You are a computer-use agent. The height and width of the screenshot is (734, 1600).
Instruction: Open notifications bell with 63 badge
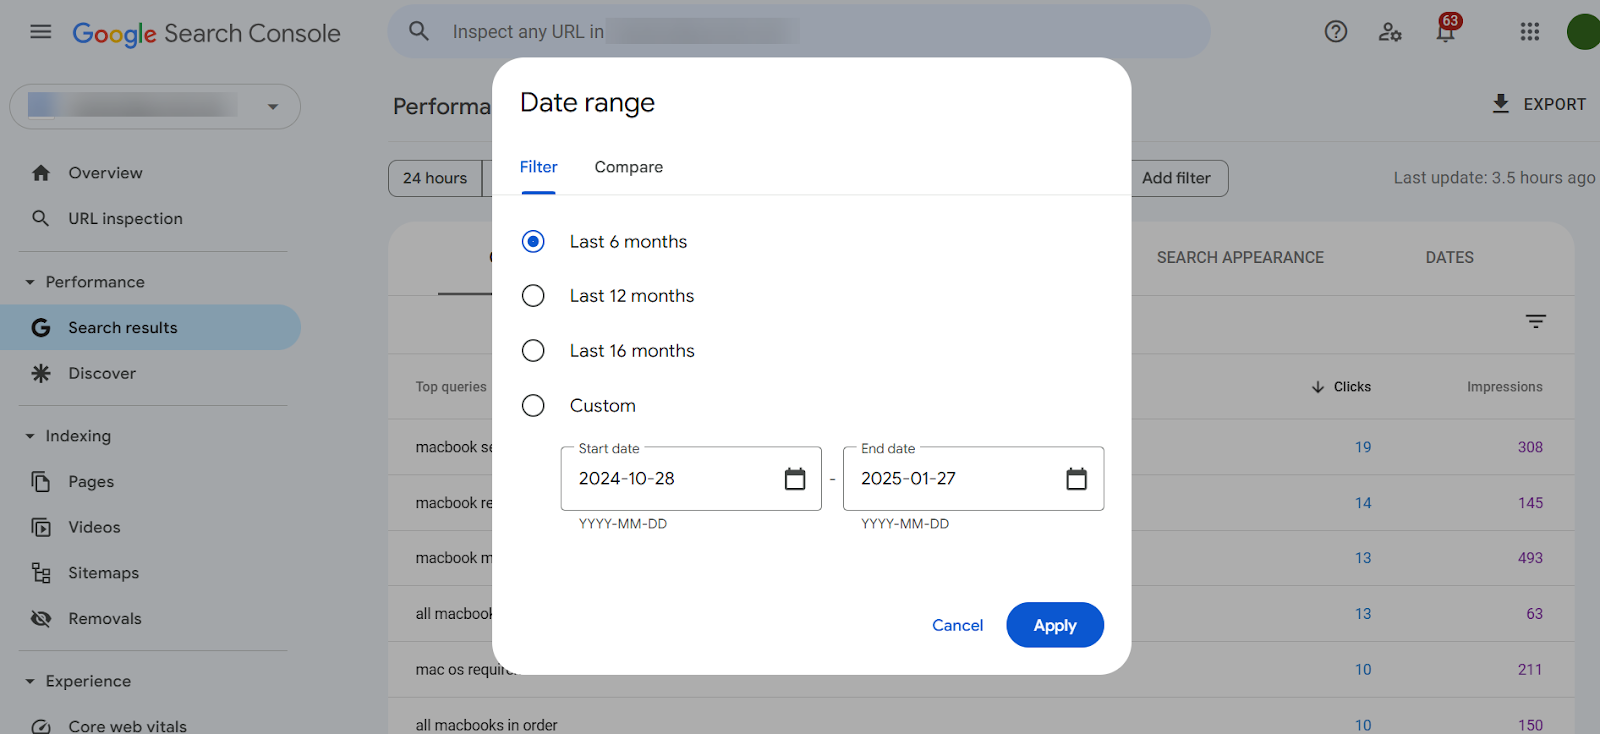tap(1446, 30)
